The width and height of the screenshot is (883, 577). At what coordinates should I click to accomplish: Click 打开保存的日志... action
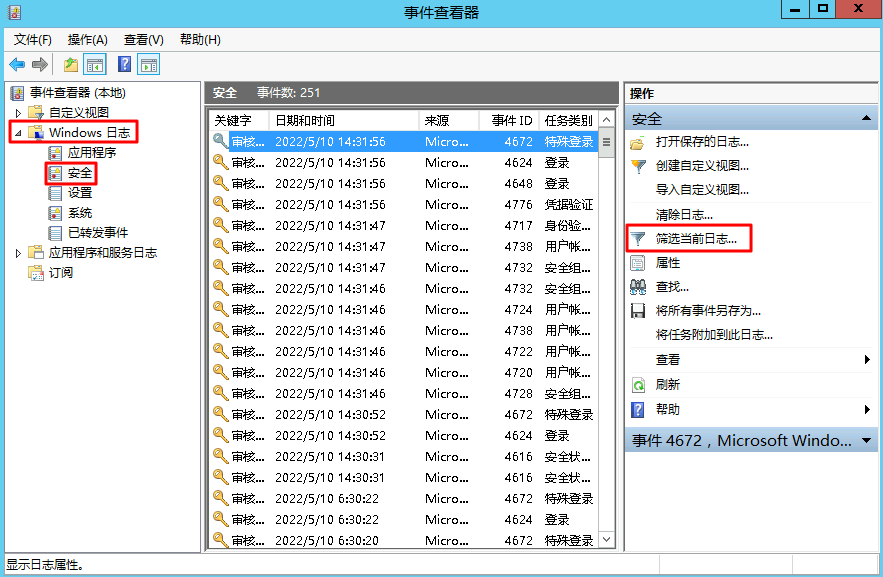[x=702, y=142]
